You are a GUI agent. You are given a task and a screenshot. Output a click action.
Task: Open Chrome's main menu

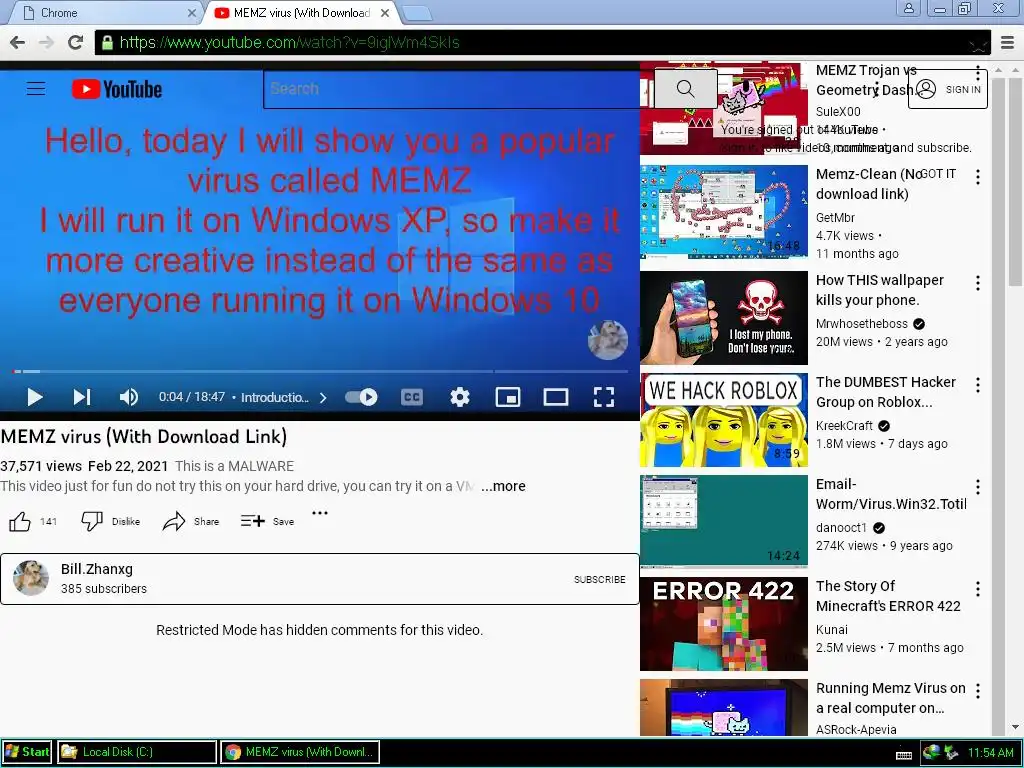[1007, 43]
